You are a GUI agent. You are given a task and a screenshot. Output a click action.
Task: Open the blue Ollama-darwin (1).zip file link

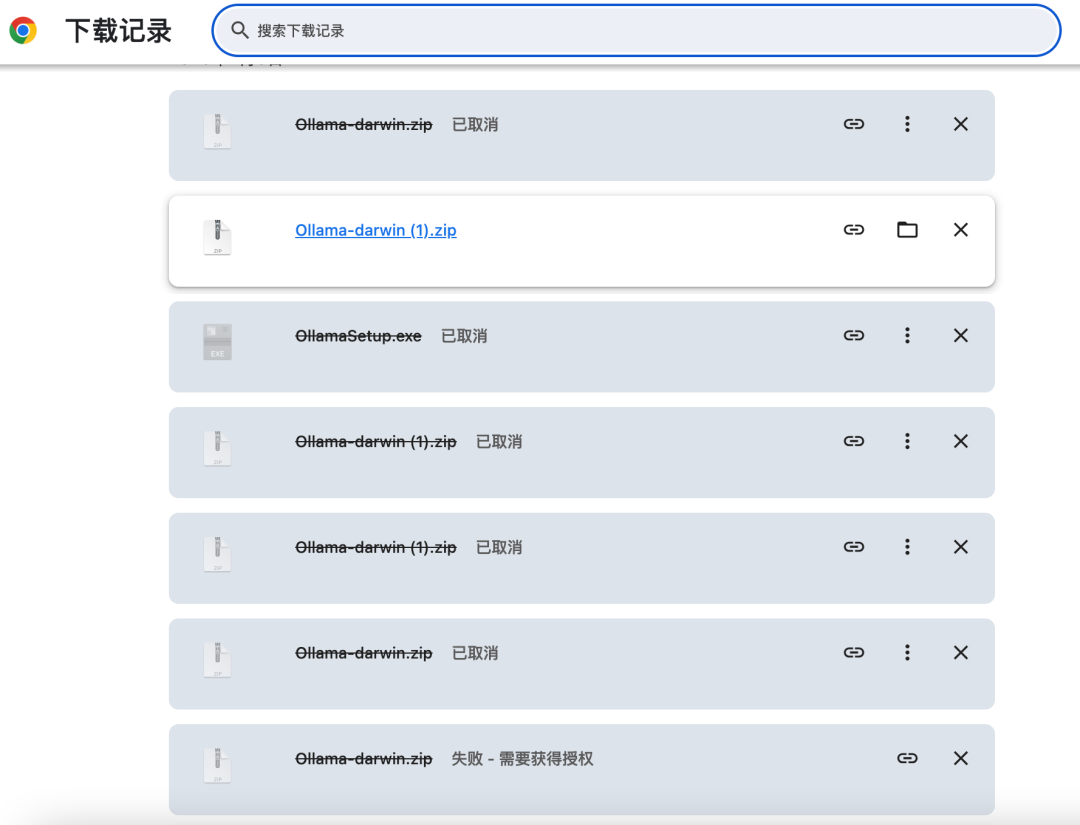click(375, 230)
